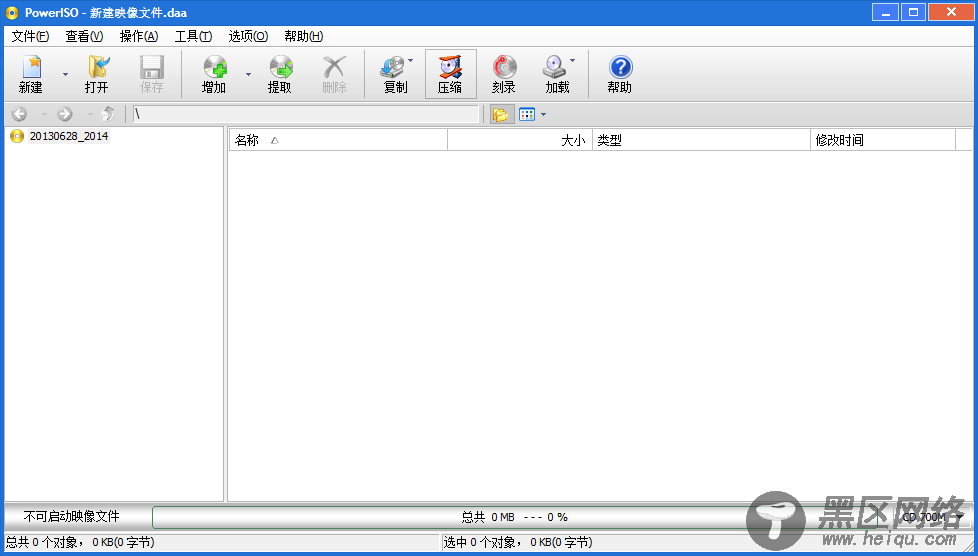Open the 操作(A) menu
The width and height of the screenshot is (978, 556).
pyautogui.click(x=138, y=36)
